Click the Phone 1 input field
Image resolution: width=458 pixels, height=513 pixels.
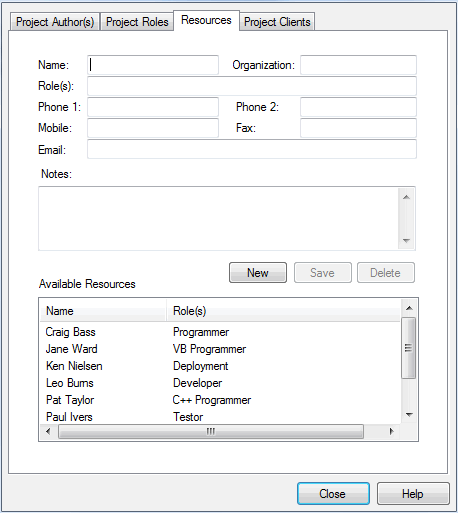(x=153, y=107)
